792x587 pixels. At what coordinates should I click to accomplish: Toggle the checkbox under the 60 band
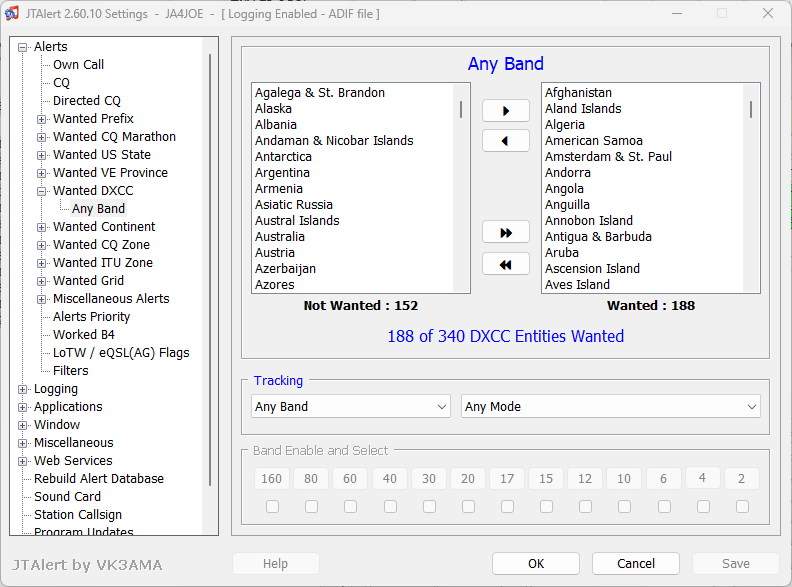tap(350, 506)
